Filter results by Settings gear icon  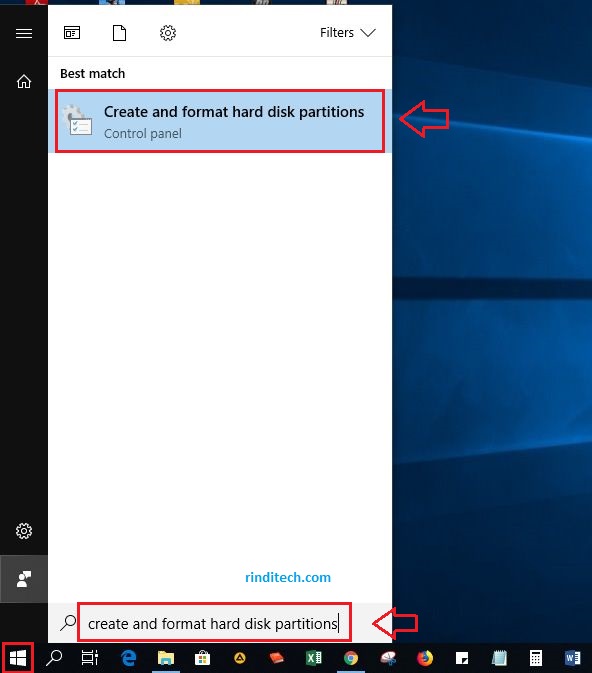click(x=168, y=33)
